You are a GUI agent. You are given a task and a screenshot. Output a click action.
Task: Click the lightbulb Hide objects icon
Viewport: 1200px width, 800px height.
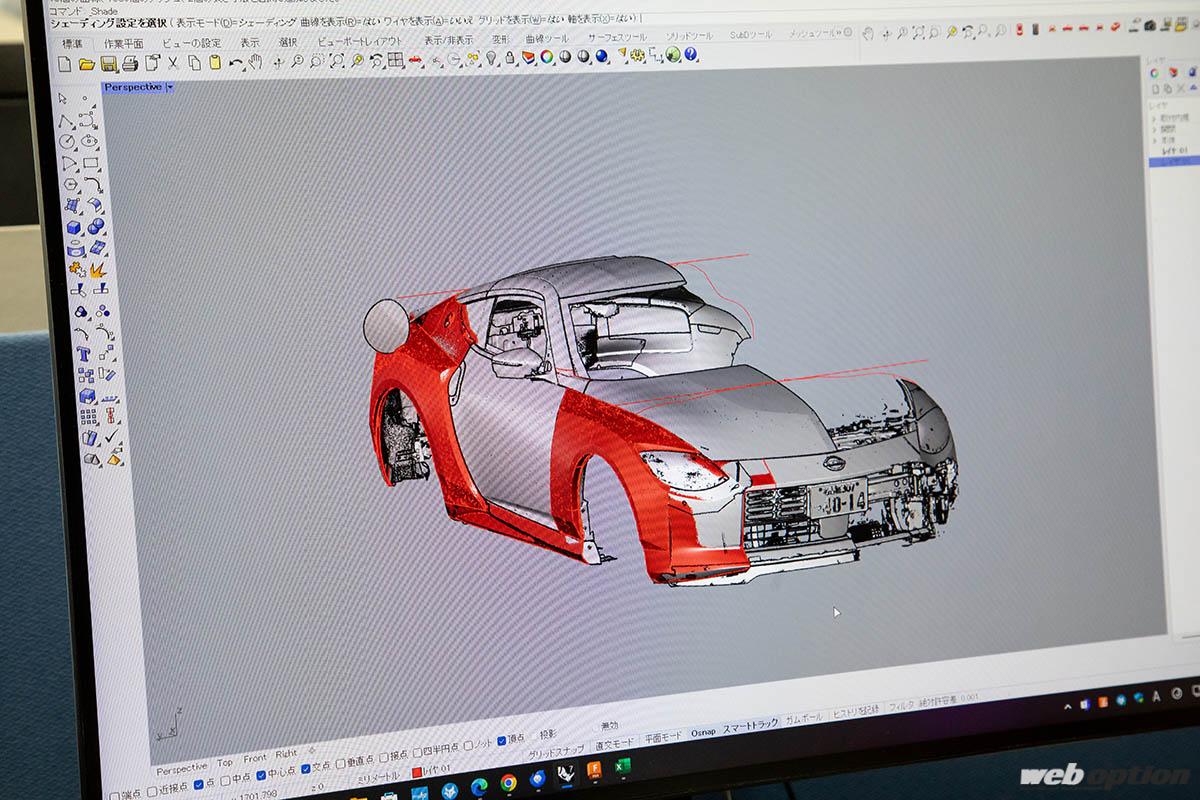coord(490,59)
